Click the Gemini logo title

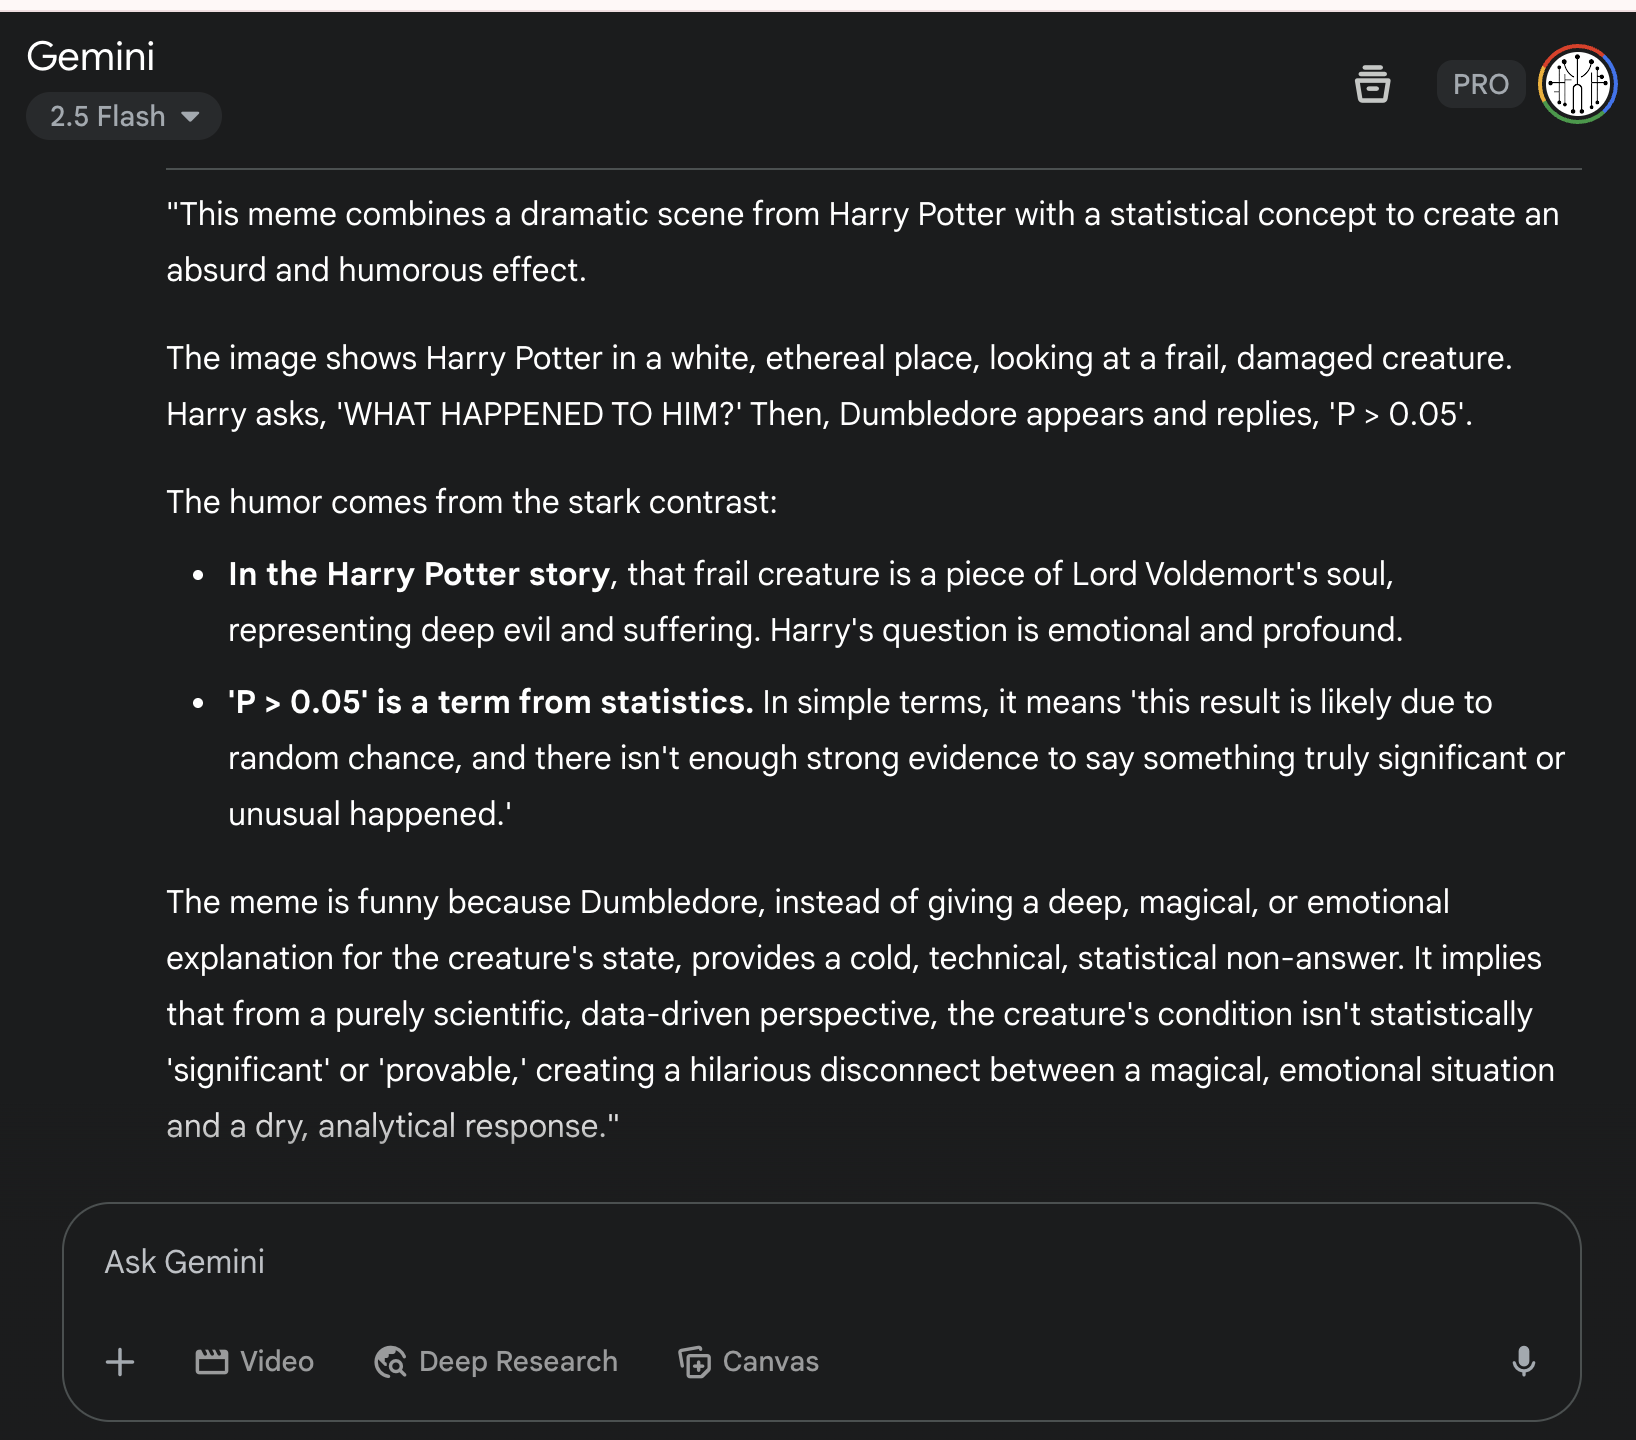91,57
